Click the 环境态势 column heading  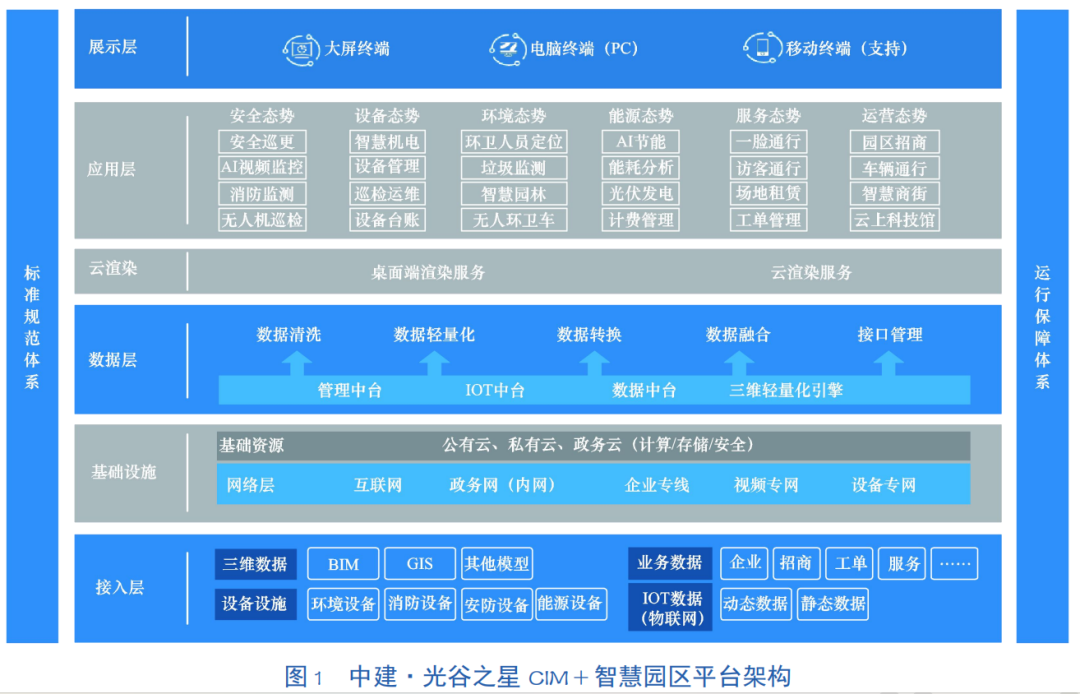pos(514,115)
